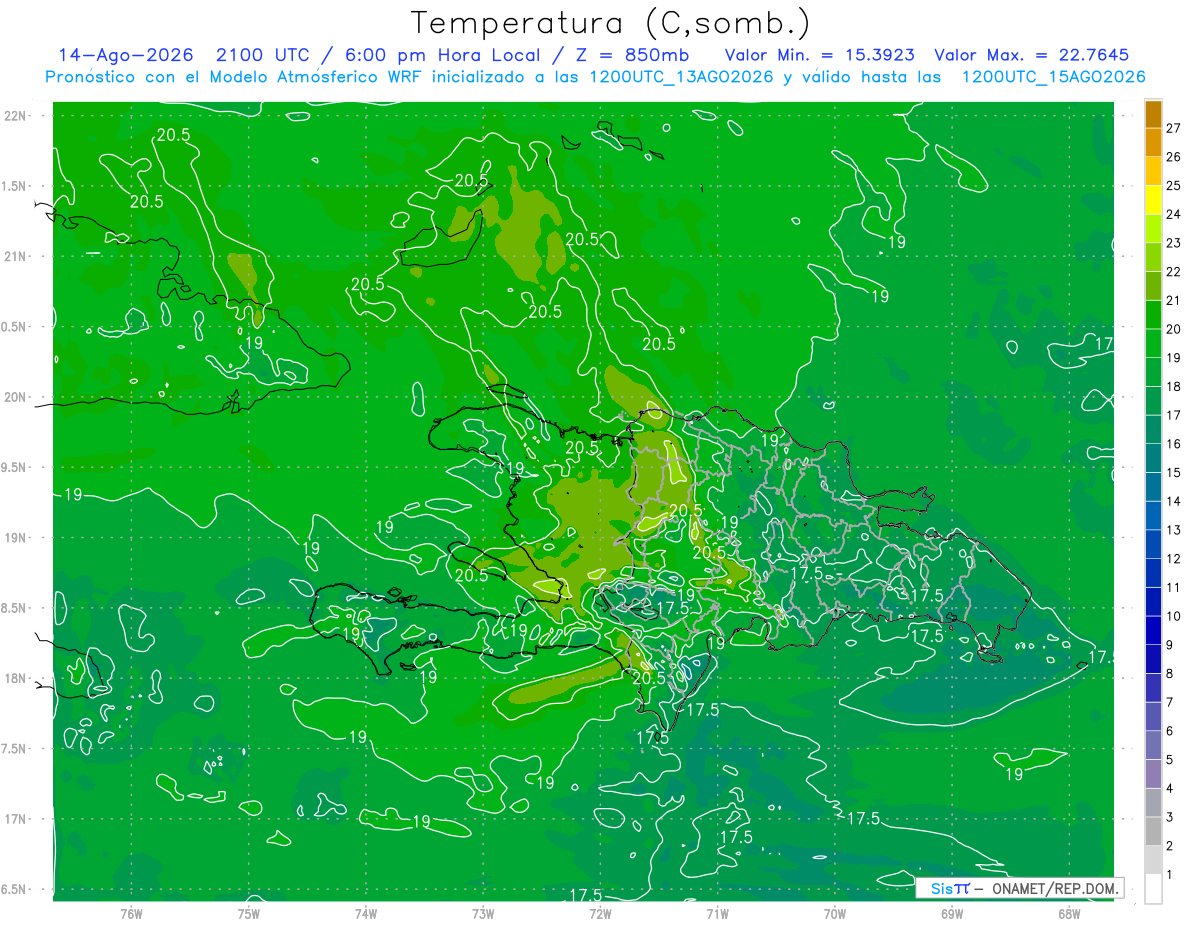Click the "69W" longitude axis label

952,913
